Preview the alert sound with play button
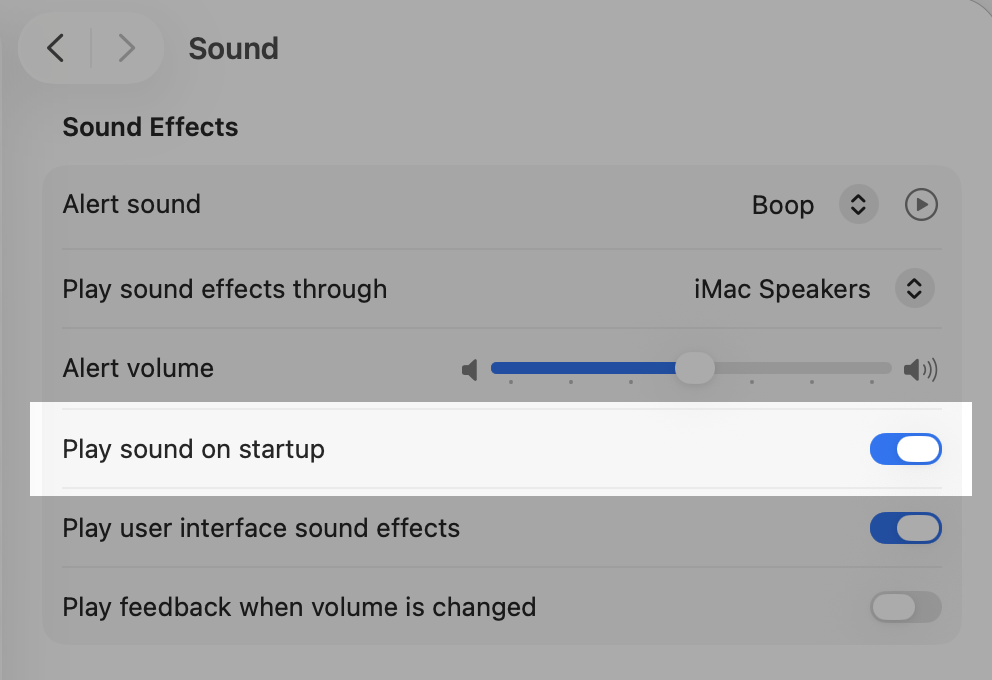Image resolution: width=992 pixels, height=680 pixels. click(x=921, y=205)
